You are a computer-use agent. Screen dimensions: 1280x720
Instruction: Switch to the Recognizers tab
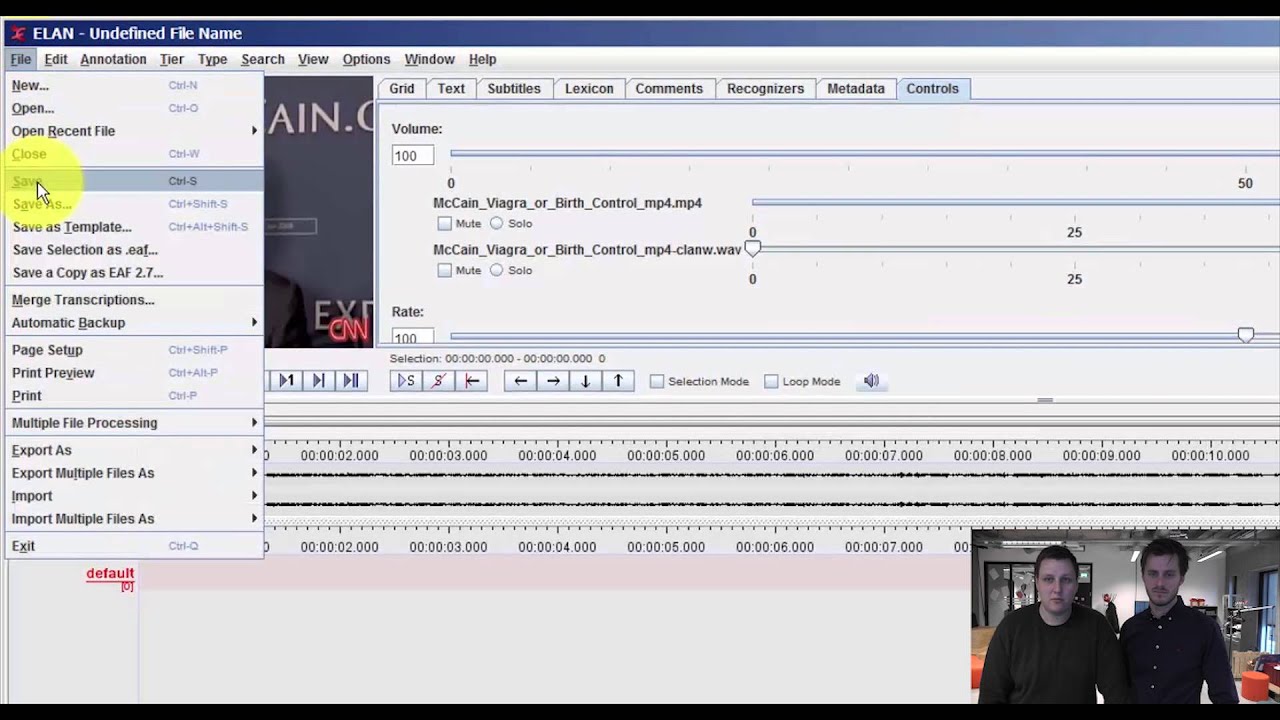click(765, 88)
